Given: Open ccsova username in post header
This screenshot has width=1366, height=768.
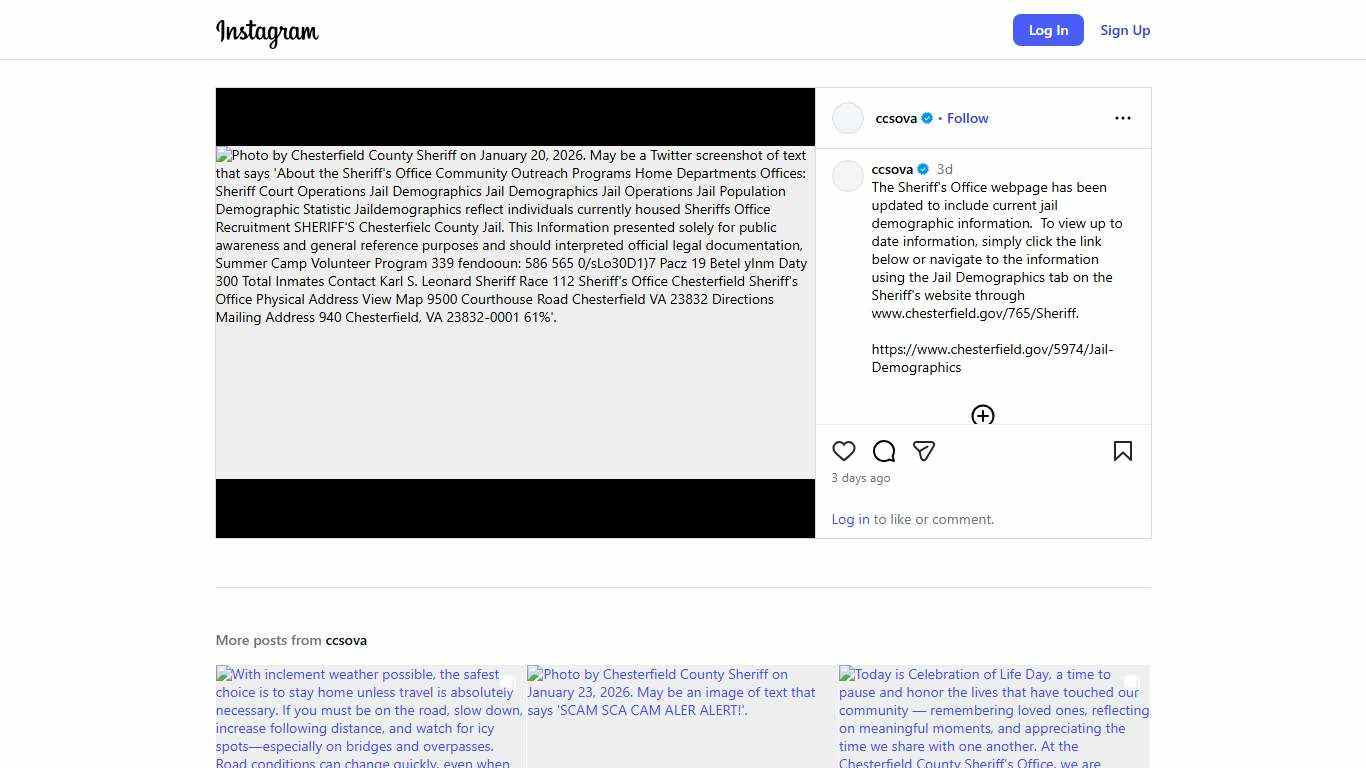Looking at the screenshot, I should [896, 118].
